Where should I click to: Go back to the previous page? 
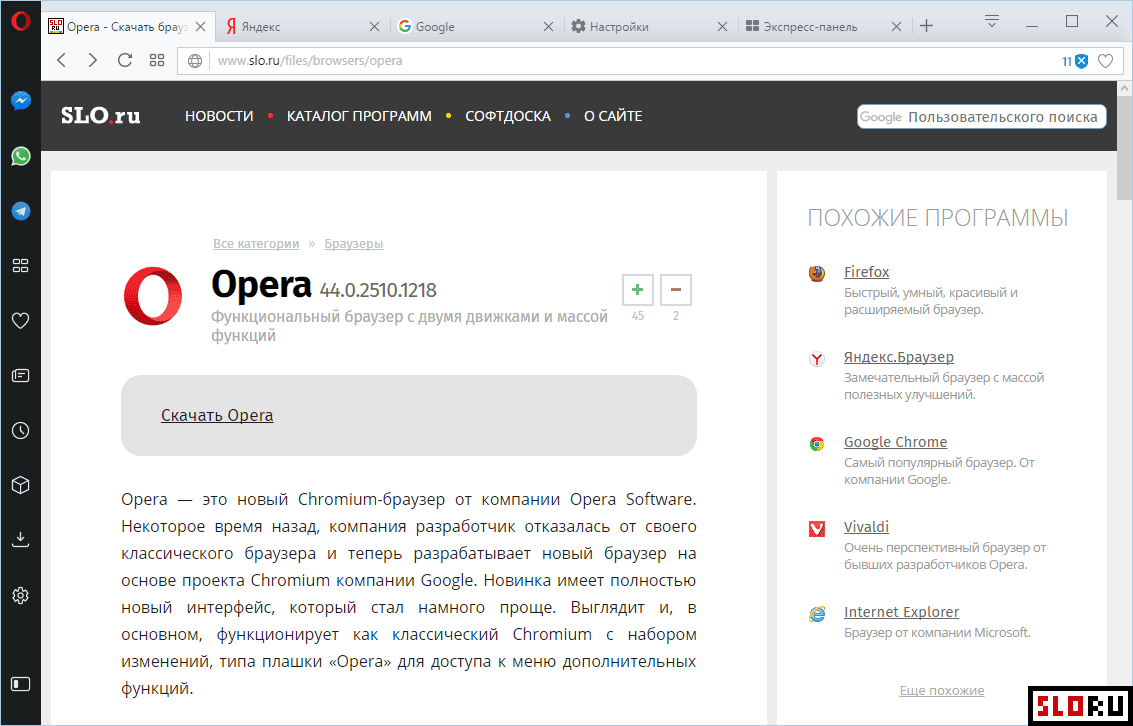tap(61, 61)
